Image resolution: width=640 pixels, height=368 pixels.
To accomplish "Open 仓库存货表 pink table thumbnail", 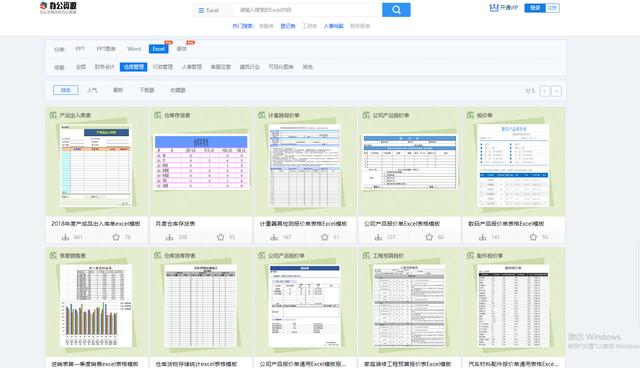I will [x=201, y=162].
